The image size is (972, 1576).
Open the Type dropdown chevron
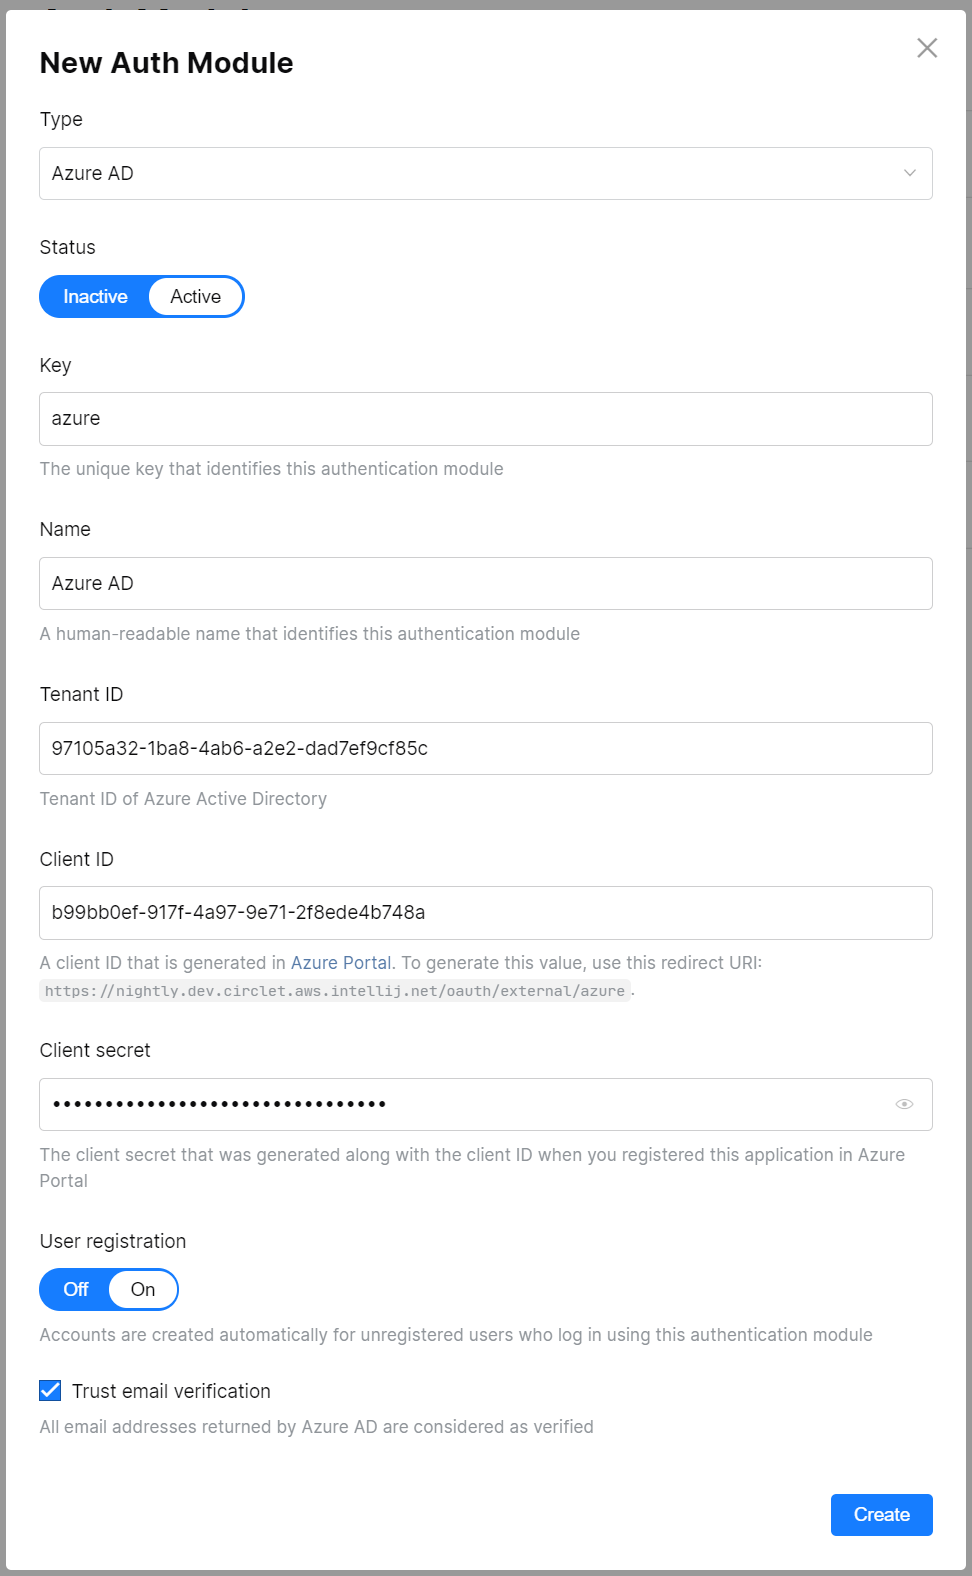(908, 173)
